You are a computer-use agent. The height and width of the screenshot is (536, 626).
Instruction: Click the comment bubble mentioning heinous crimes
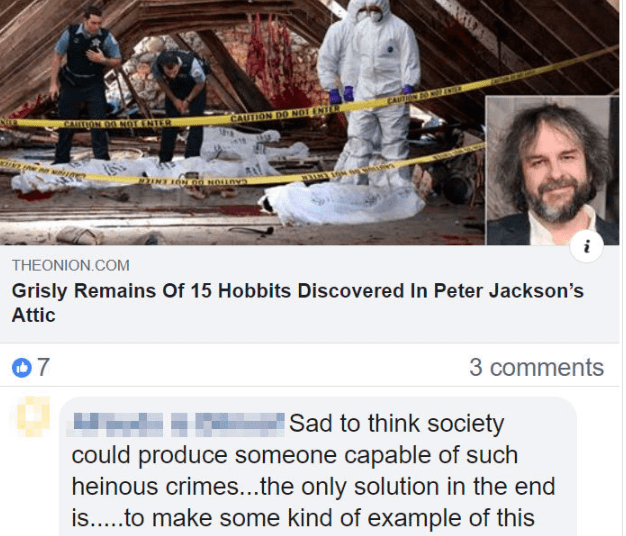click(x=318, y=466)
